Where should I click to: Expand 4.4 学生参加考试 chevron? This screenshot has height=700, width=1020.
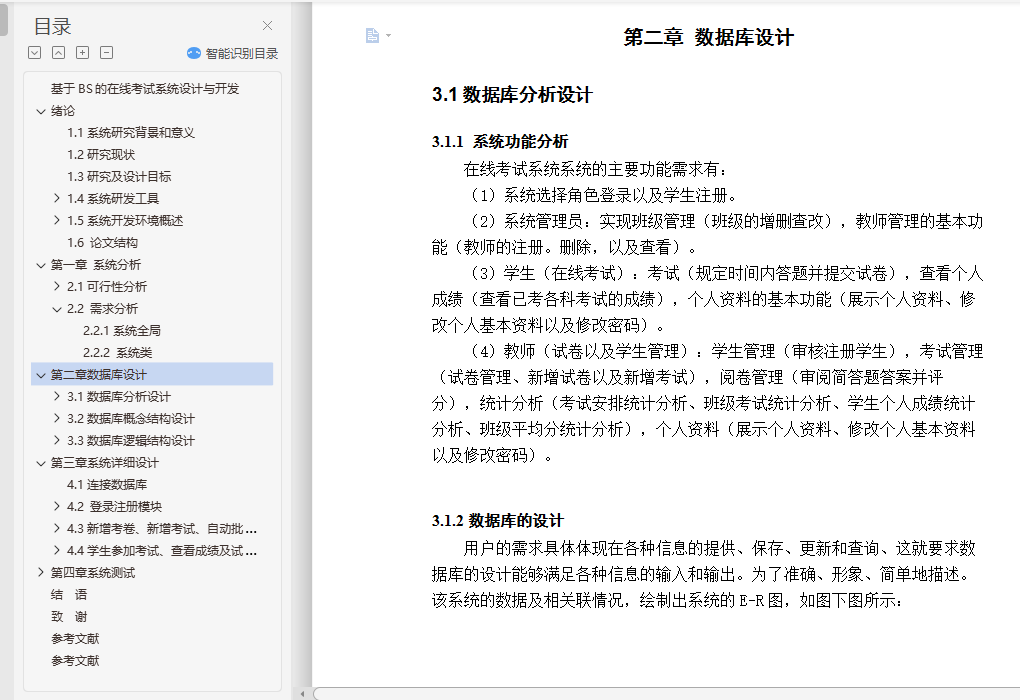coord(57,550)
